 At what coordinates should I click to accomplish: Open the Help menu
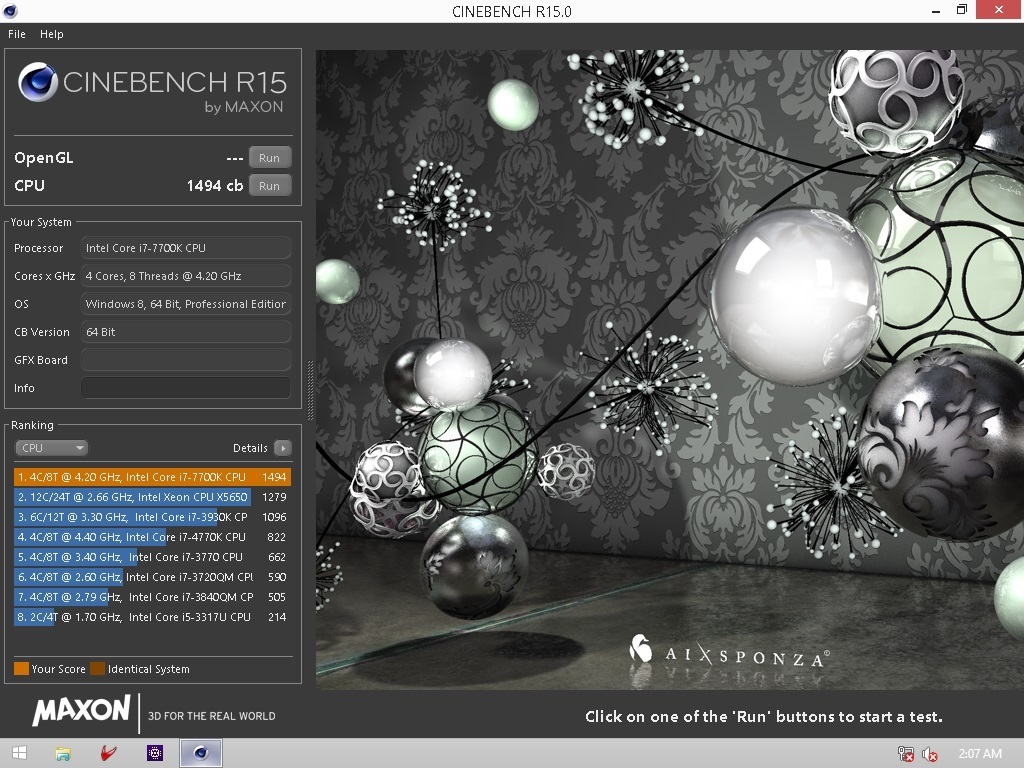pos(52,34)
